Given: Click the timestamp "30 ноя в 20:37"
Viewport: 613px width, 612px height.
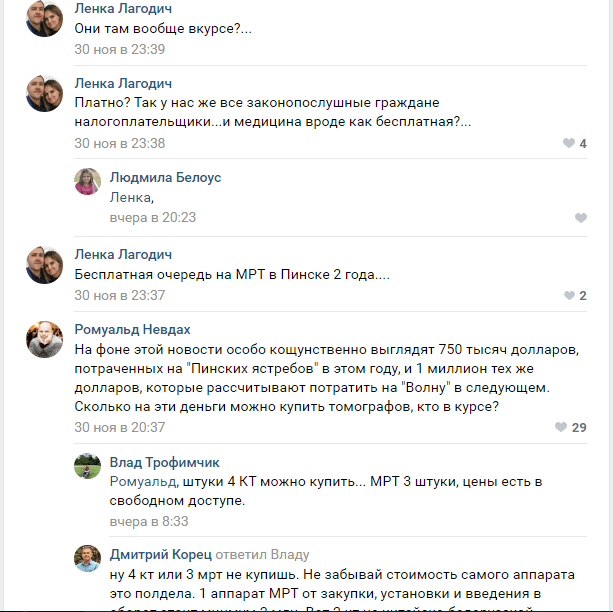Looking at the screenshot, I should (x=120, y=427).
